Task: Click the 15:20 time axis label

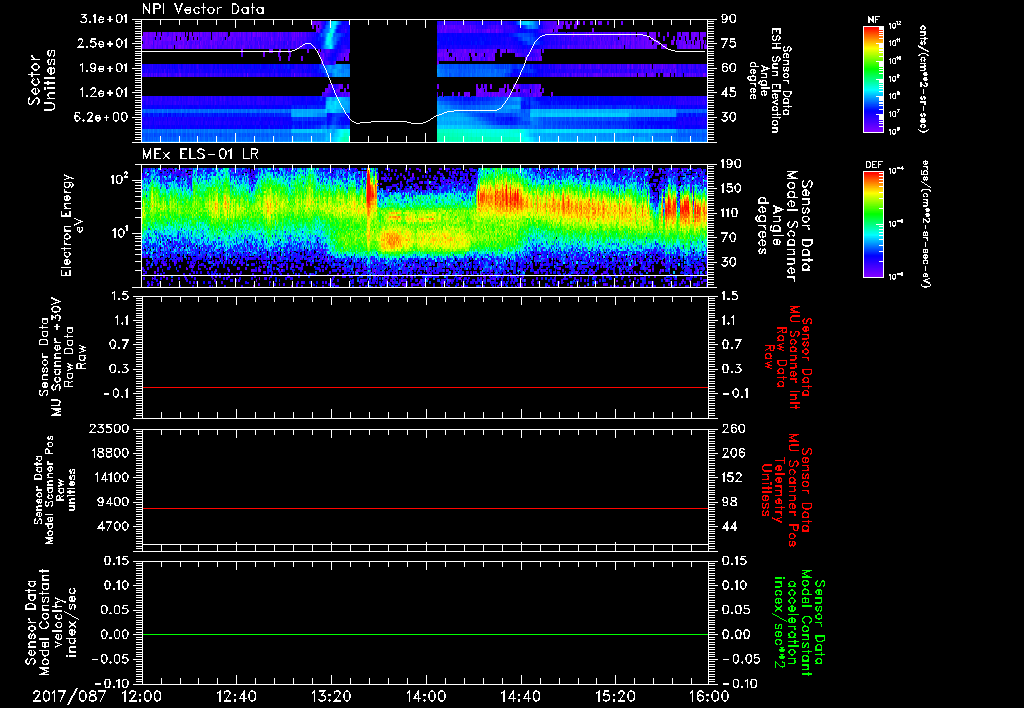Action: [615, 696]
